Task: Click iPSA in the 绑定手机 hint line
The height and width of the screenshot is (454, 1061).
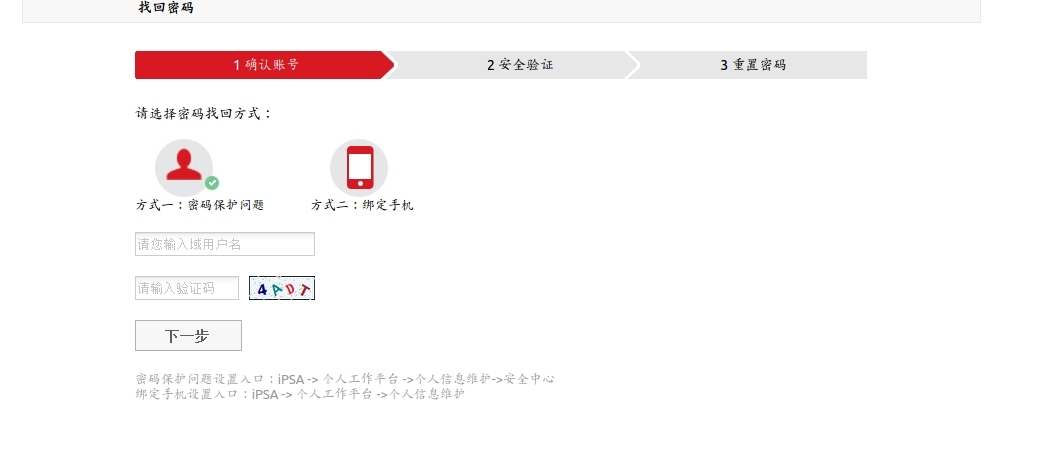Action: [265, 394]
